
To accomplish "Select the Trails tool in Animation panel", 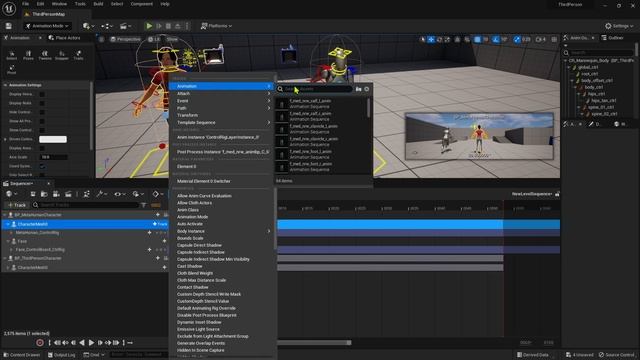I will [78, 56].
